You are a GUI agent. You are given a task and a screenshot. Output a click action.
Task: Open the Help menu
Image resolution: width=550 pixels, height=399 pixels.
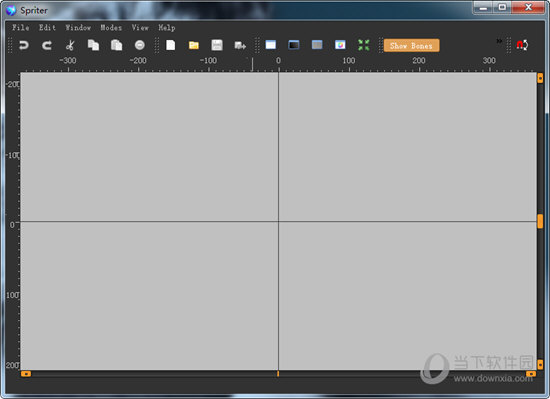[x=167, y=28]
